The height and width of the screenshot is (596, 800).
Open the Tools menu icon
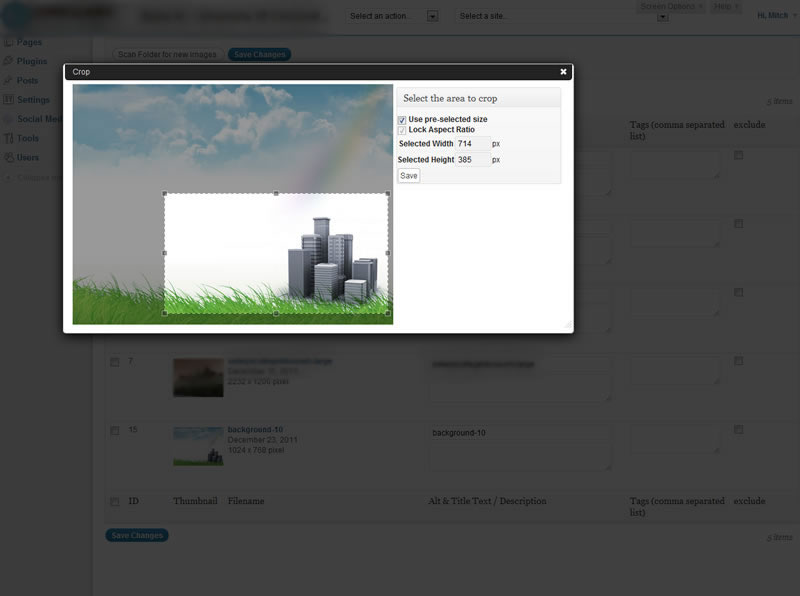[8, 138]
